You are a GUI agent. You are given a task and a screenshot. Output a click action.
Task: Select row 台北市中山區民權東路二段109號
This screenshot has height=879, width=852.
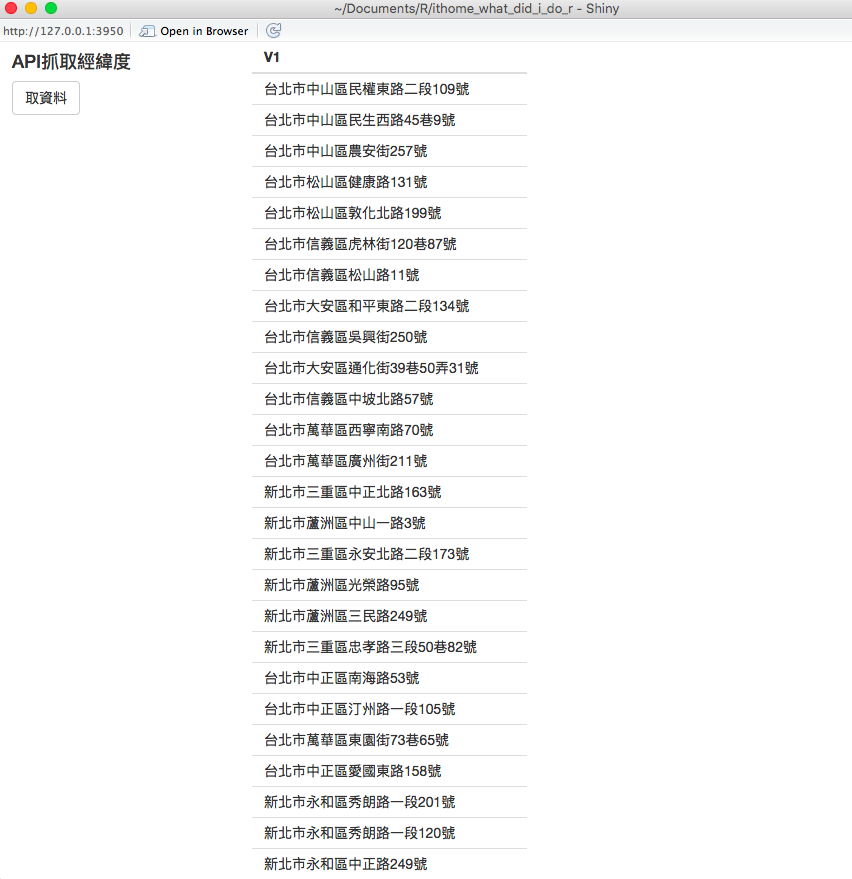[390, 89]
